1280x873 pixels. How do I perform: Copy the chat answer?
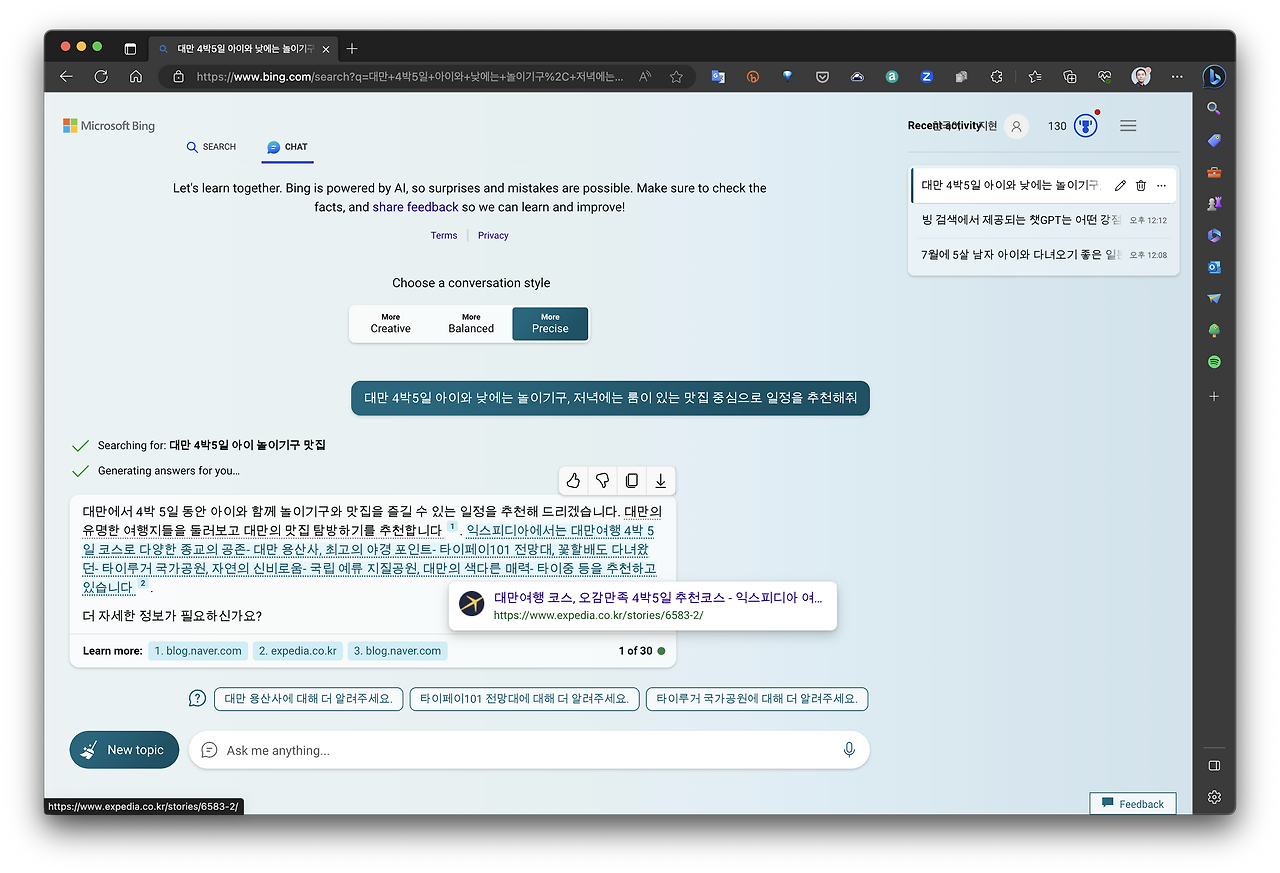click(632, 481)
